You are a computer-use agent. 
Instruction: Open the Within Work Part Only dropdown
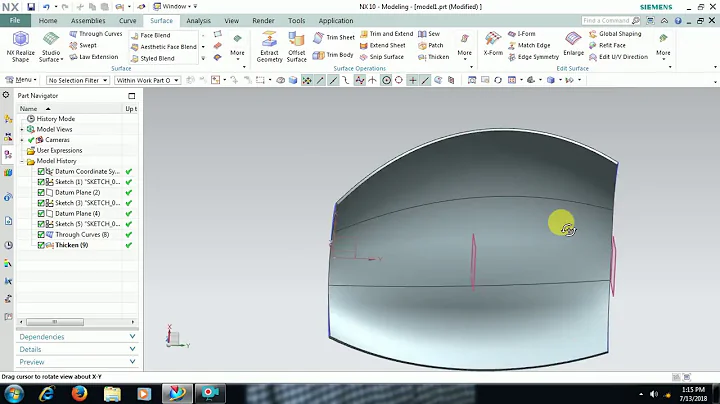pos(147,80)
